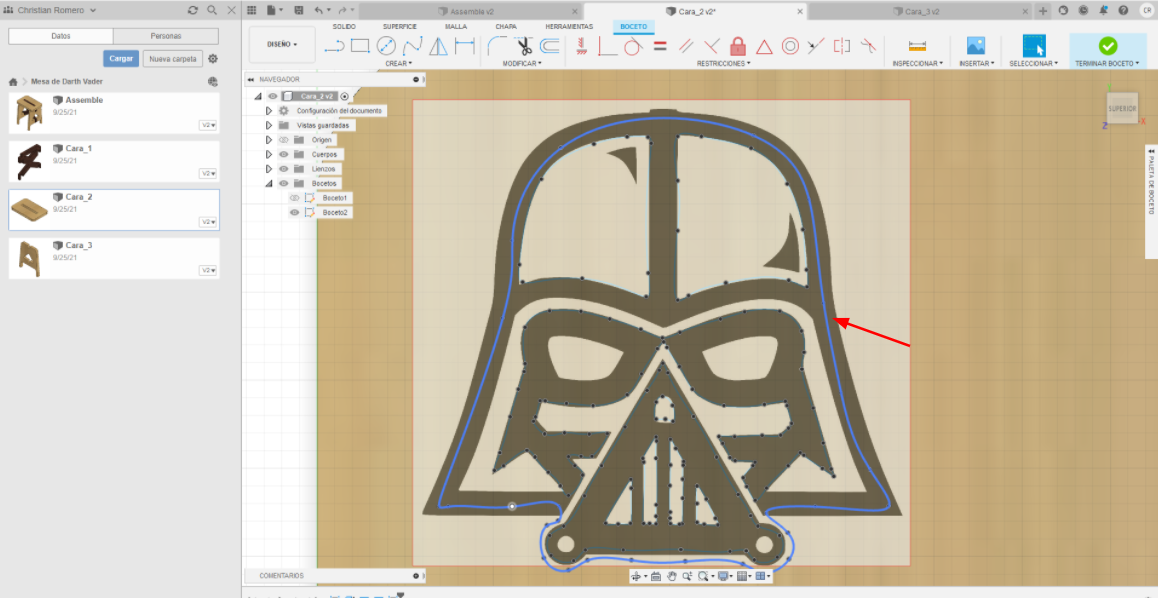The height and width of the screenshot is (598, 1158).
Task: Search in the data panel
Action: coord(212,10)
